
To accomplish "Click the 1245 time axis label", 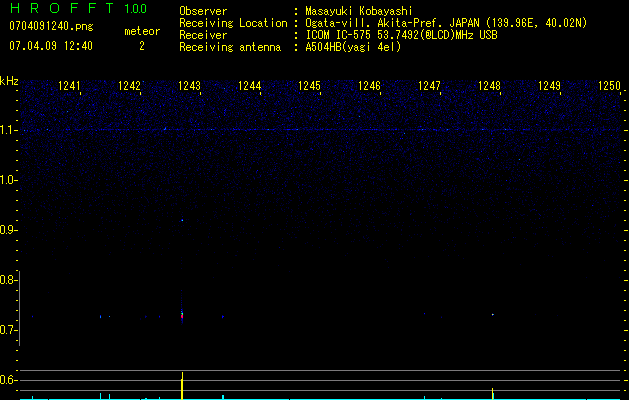I will point(309,86).
